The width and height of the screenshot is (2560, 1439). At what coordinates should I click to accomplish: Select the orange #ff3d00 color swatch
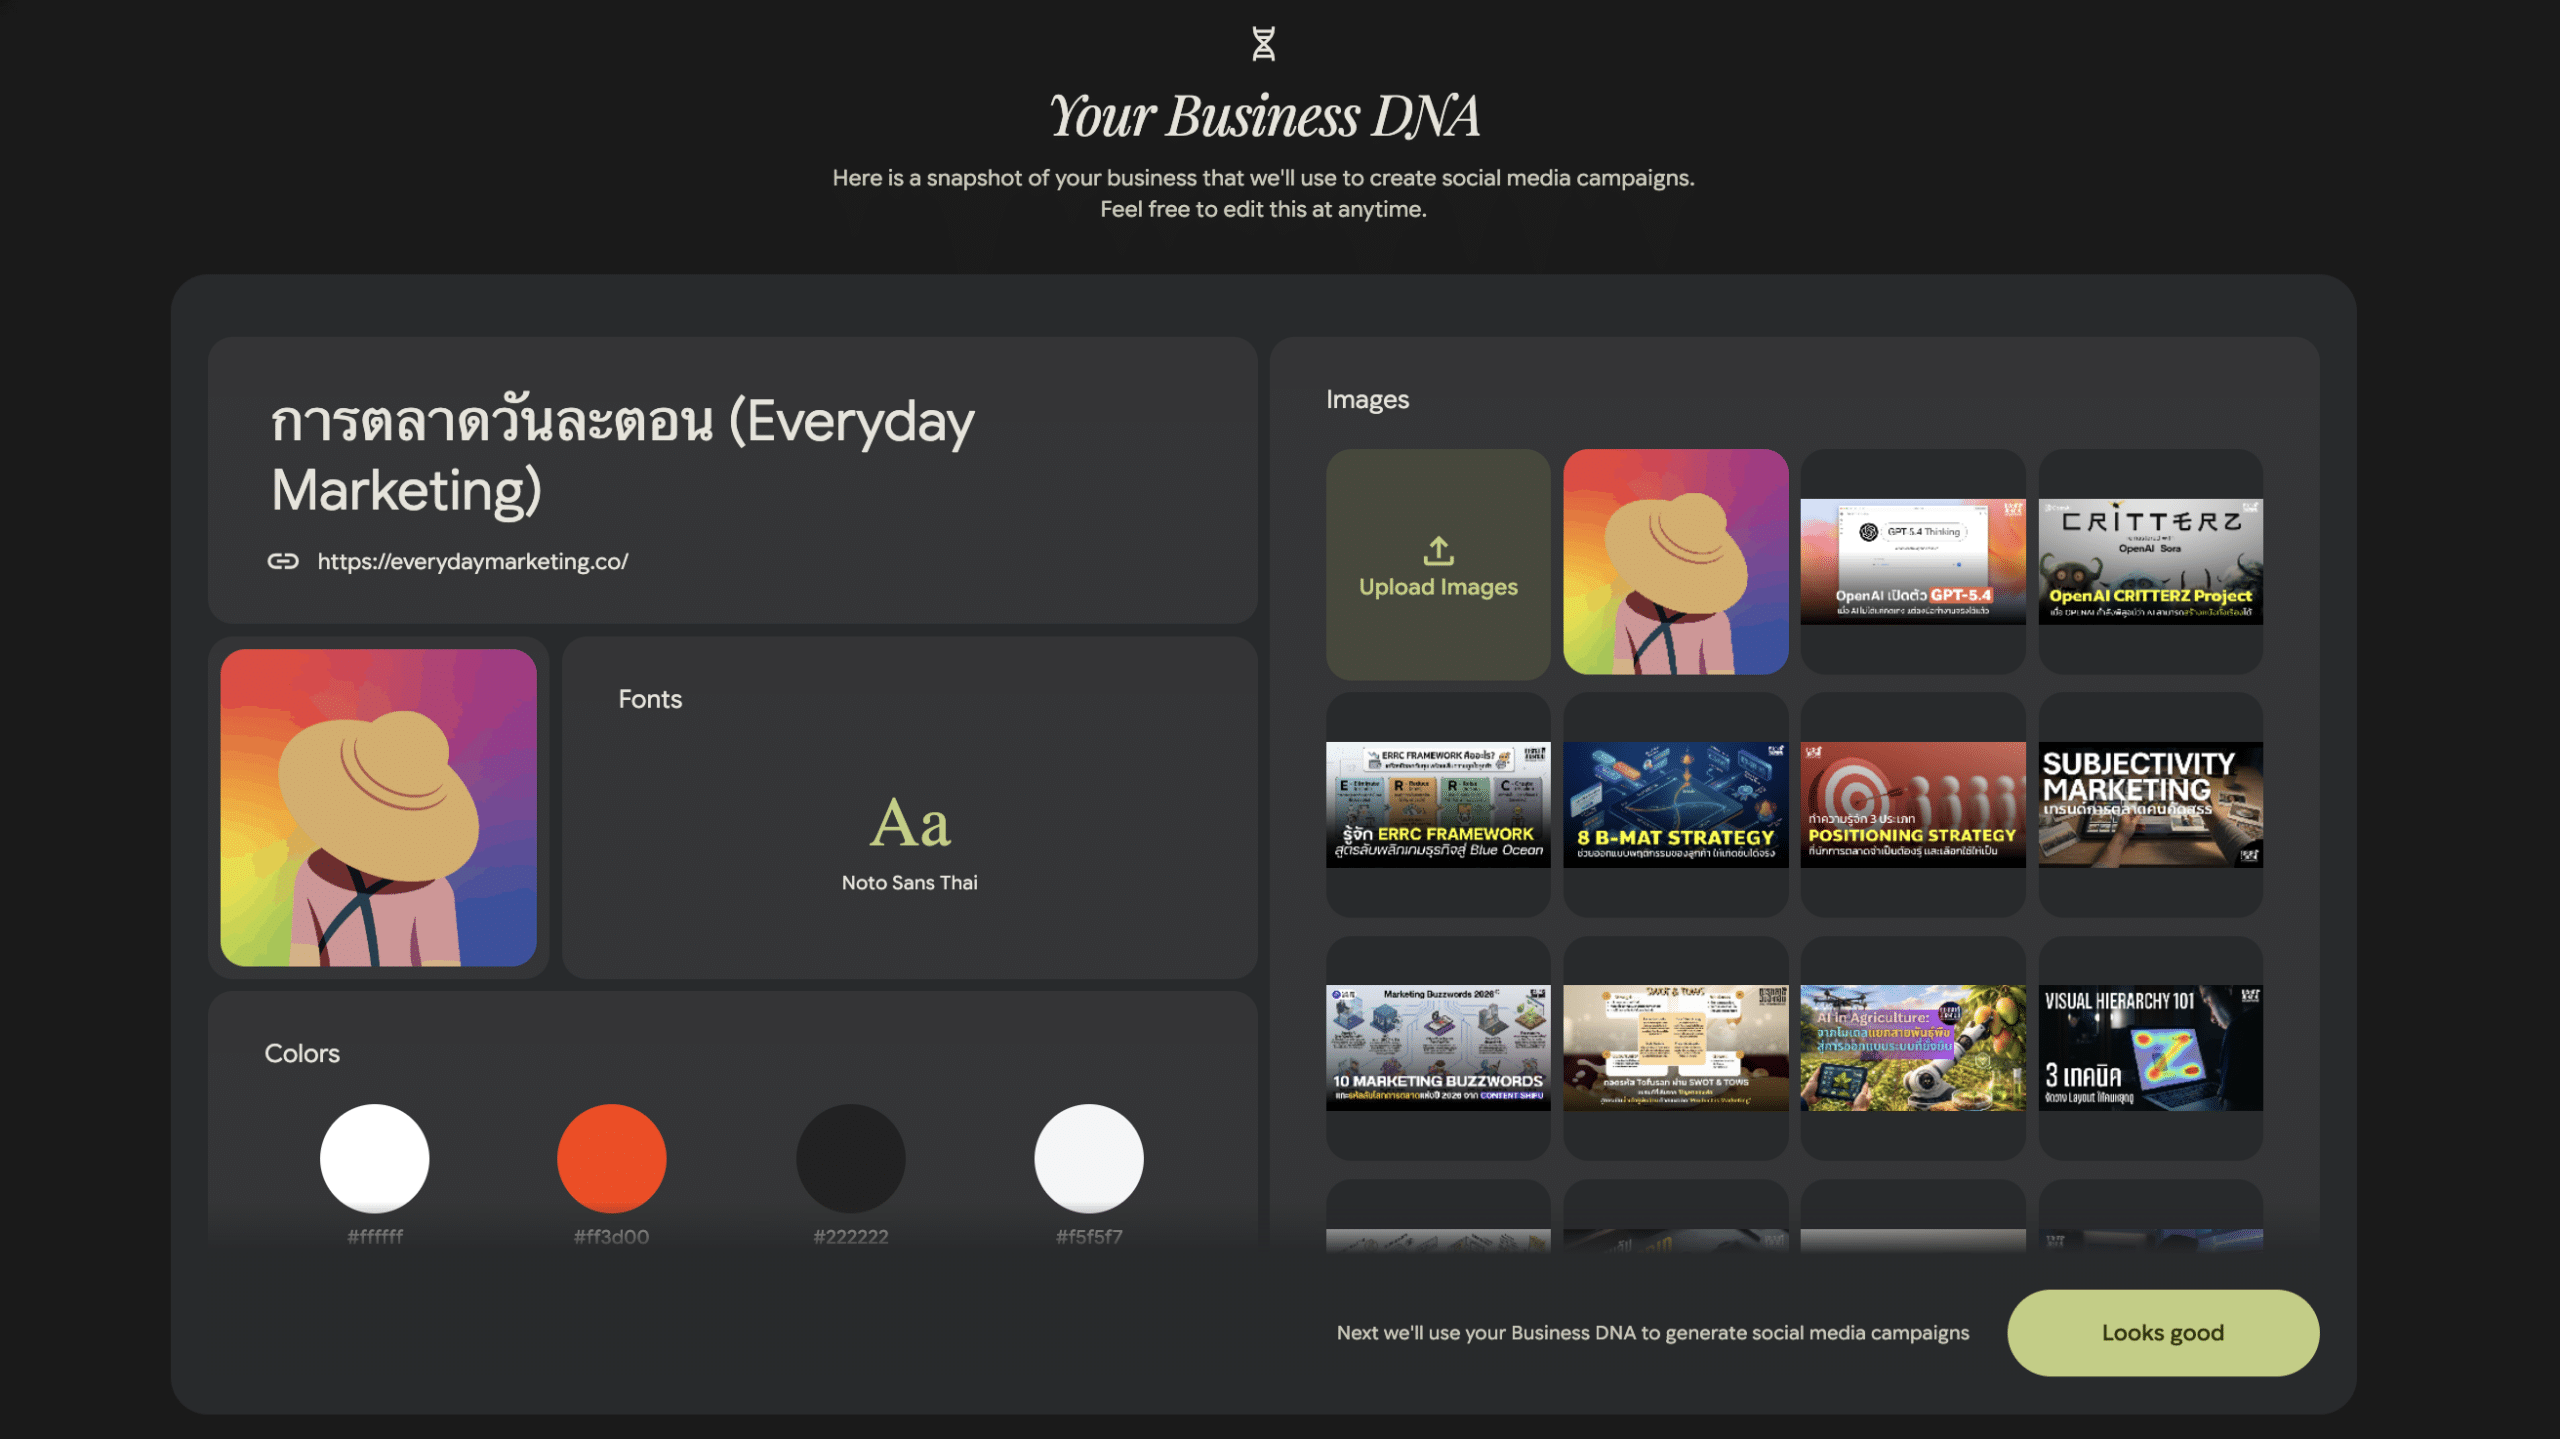611,1158
